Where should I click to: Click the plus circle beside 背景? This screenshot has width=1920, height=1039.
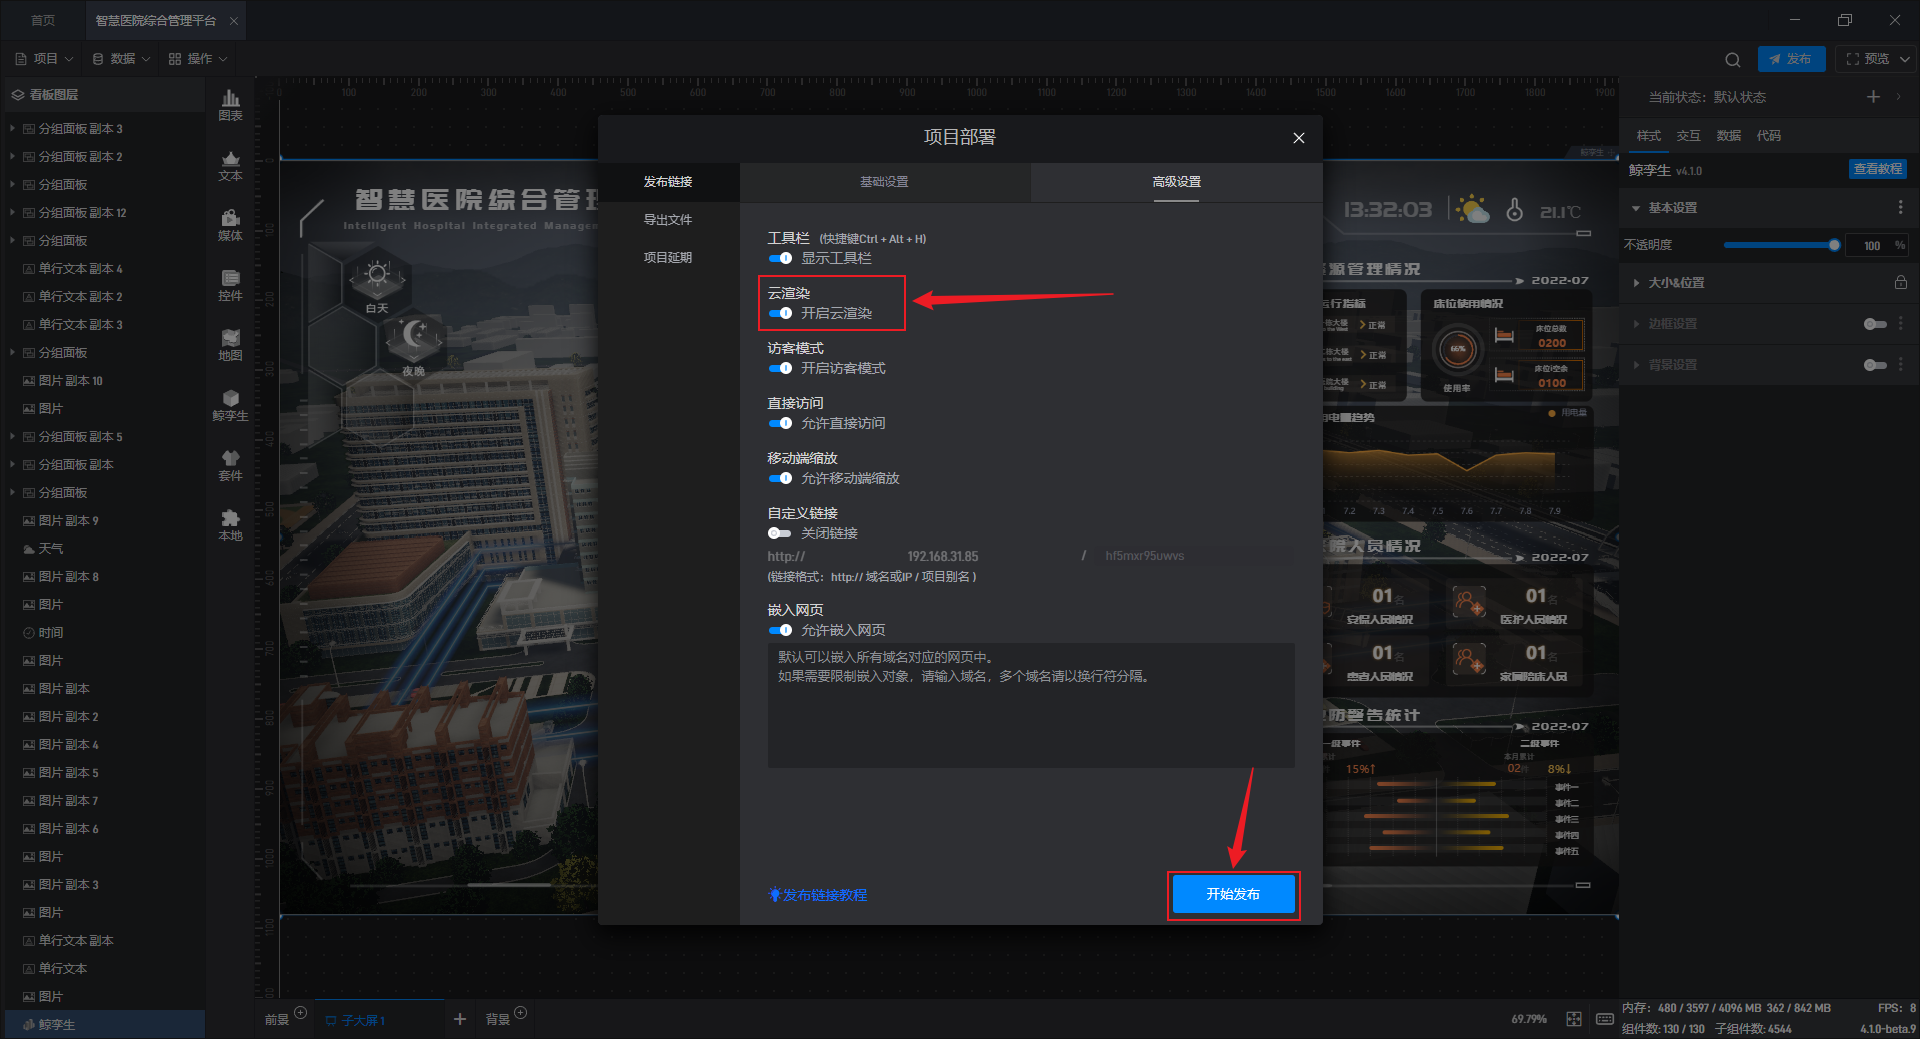coord(520,1013)
